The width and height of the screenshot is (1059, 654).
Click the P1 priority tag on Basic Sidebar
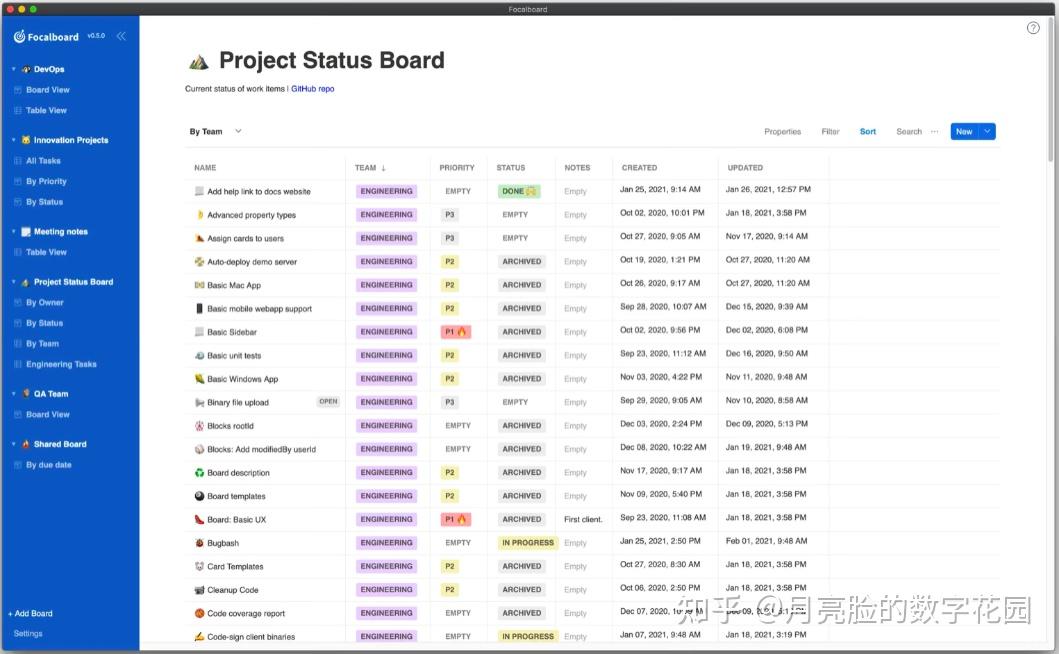click(x=455, y=332)
